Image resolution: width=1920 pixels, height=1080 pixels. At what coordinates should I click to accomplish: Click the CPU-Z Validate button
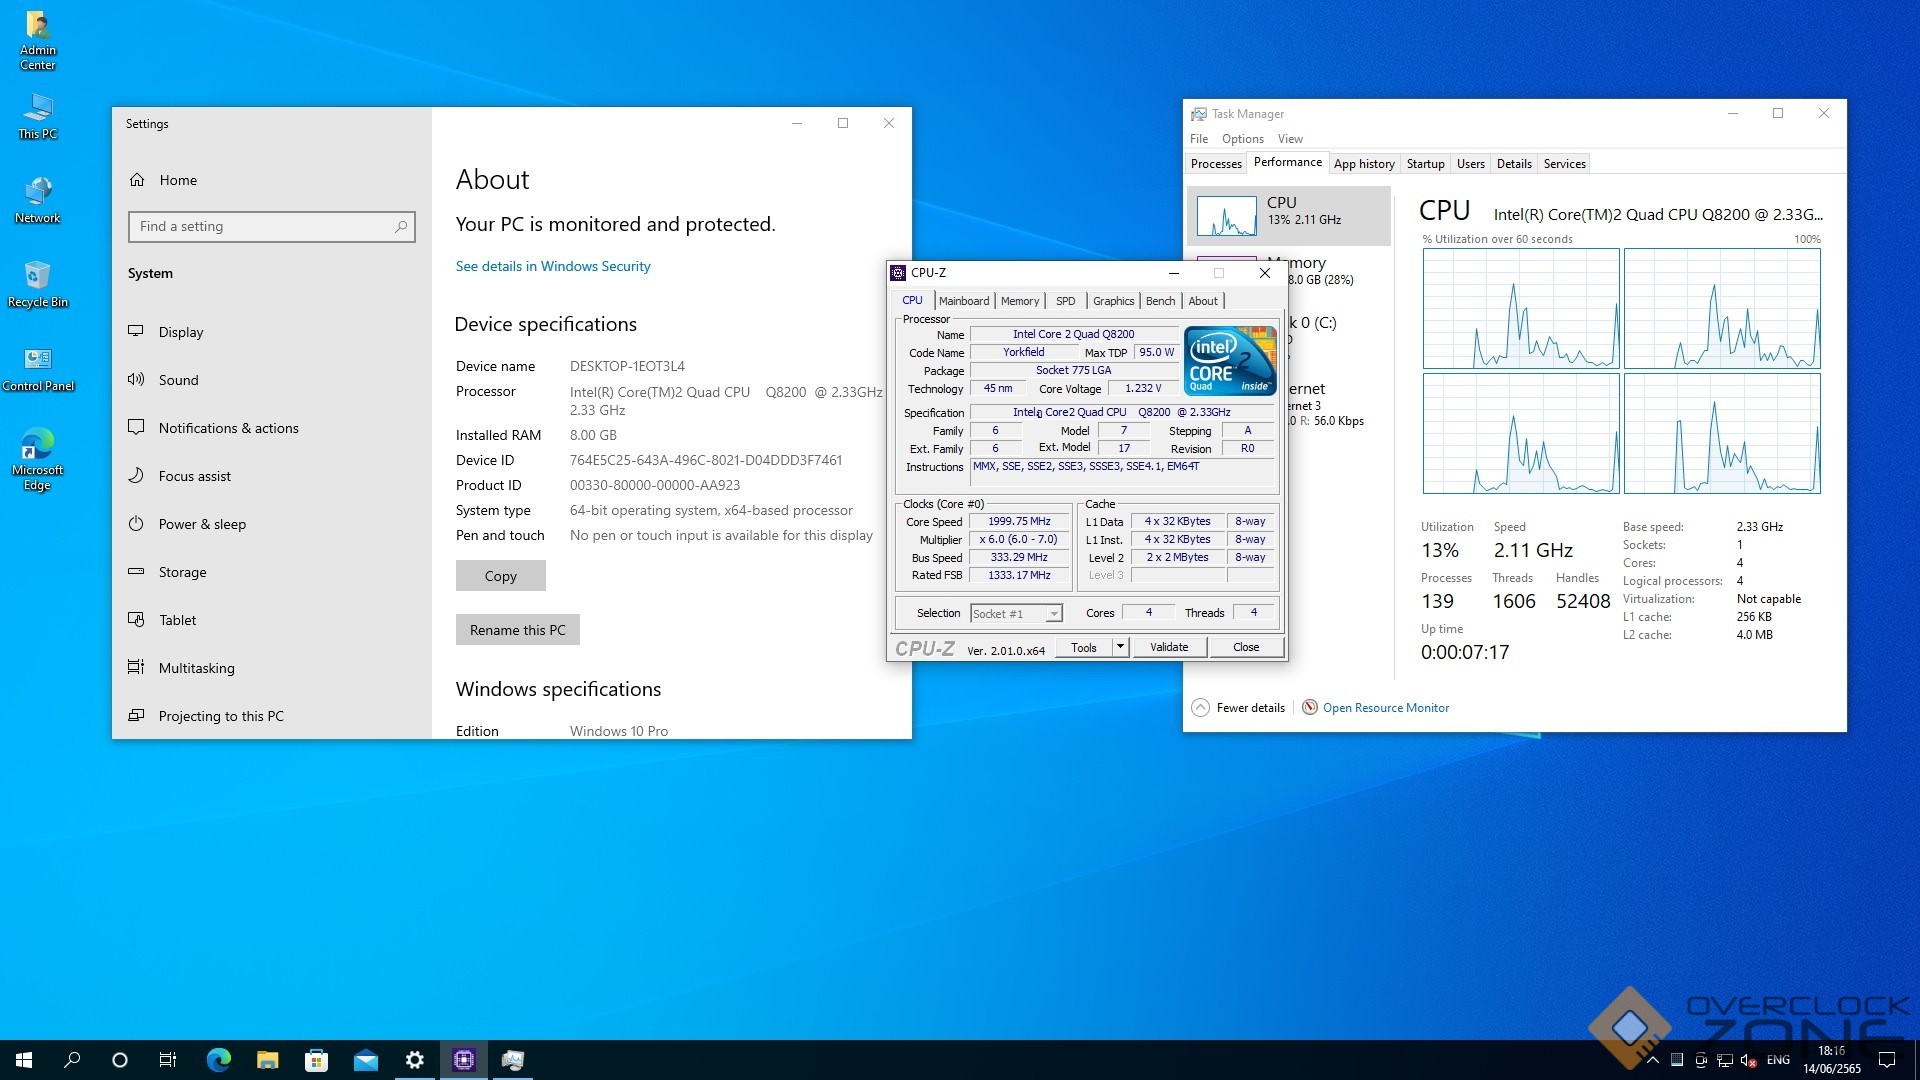click(1169, 647)
